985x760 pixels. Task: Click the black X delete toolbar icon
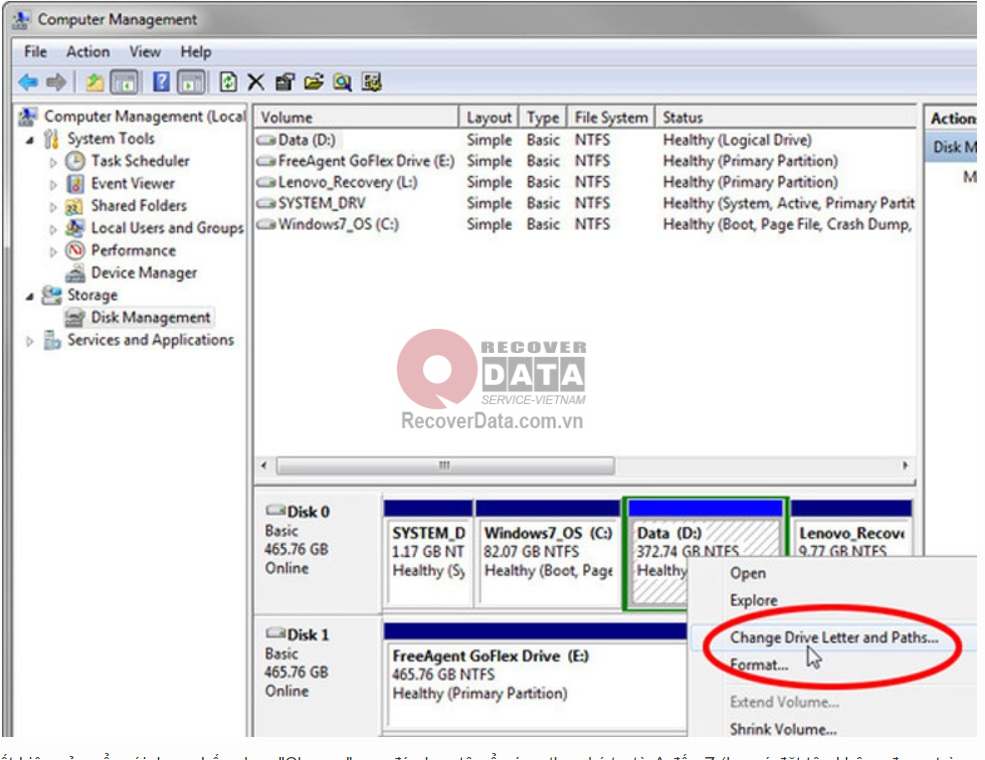click(x=256, y=82)
